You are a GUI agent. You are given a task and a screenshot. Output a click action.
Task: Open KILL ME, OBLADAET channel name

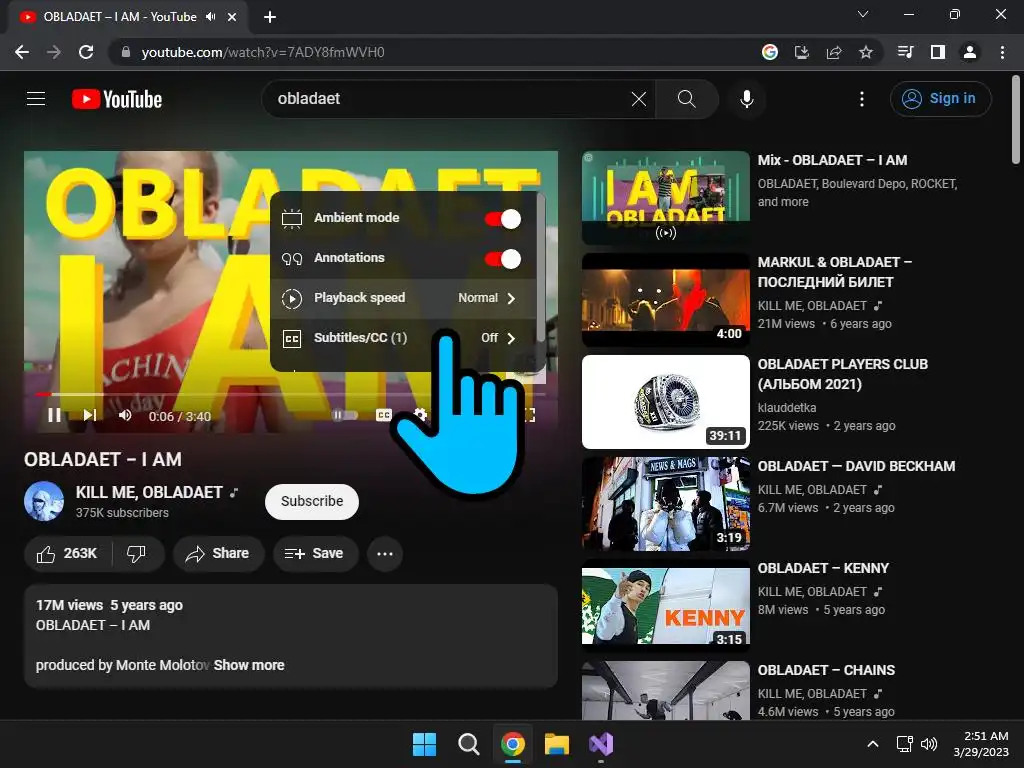point(149,492)
